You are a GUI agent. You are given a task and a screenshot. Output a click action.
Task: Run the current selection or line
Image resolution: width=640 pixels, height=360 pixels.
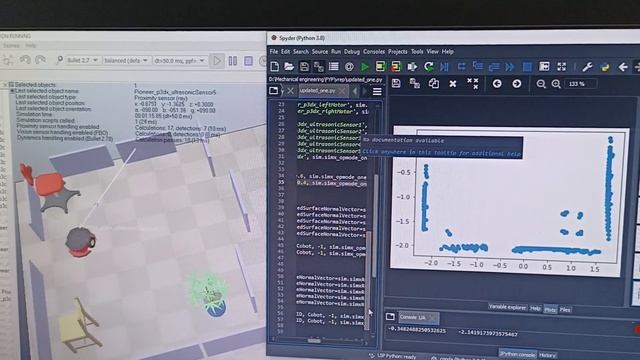[412, 67]
